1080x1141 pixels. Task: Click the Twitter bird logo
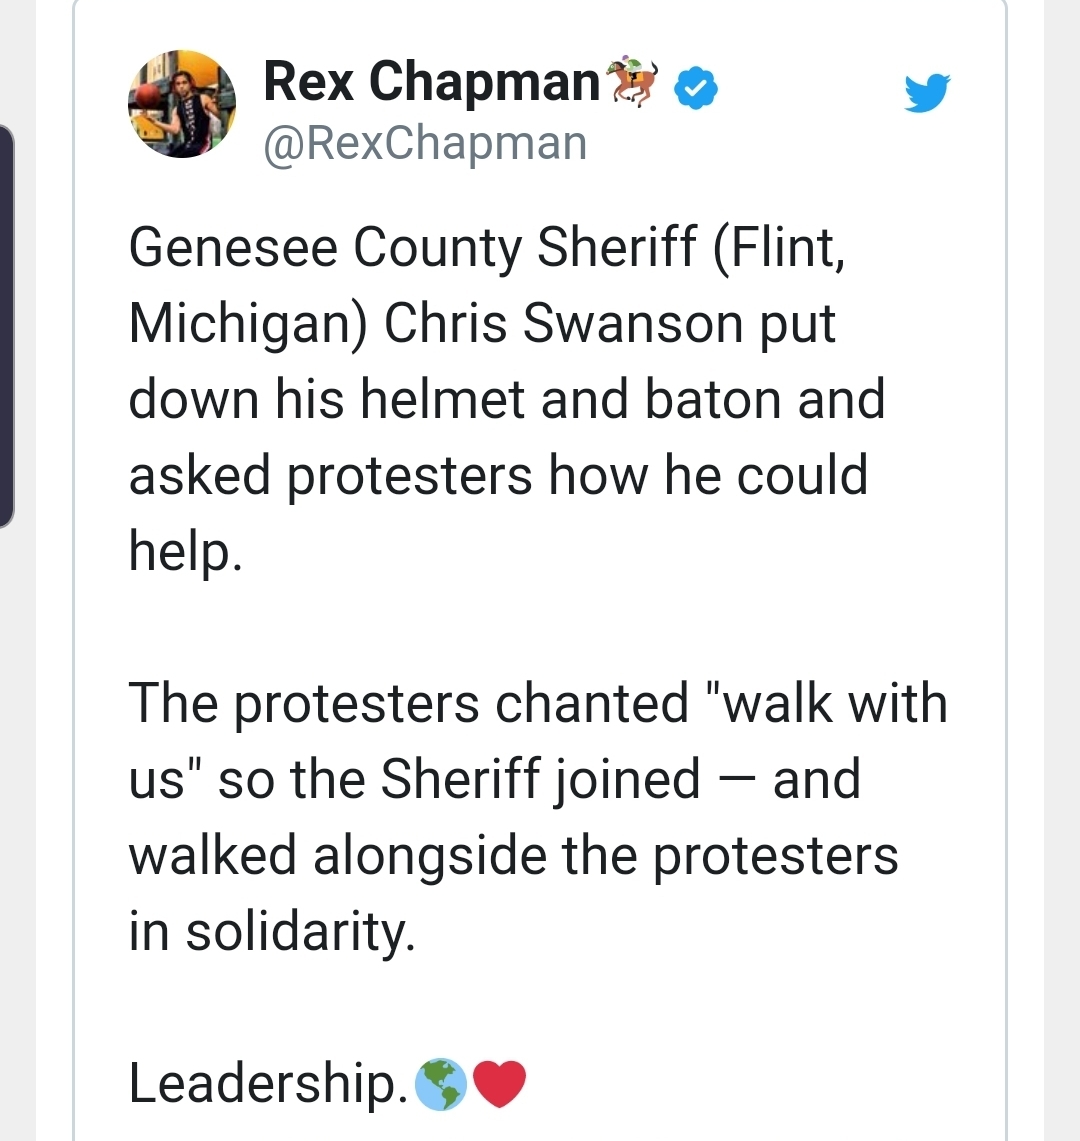pos(927,94)
